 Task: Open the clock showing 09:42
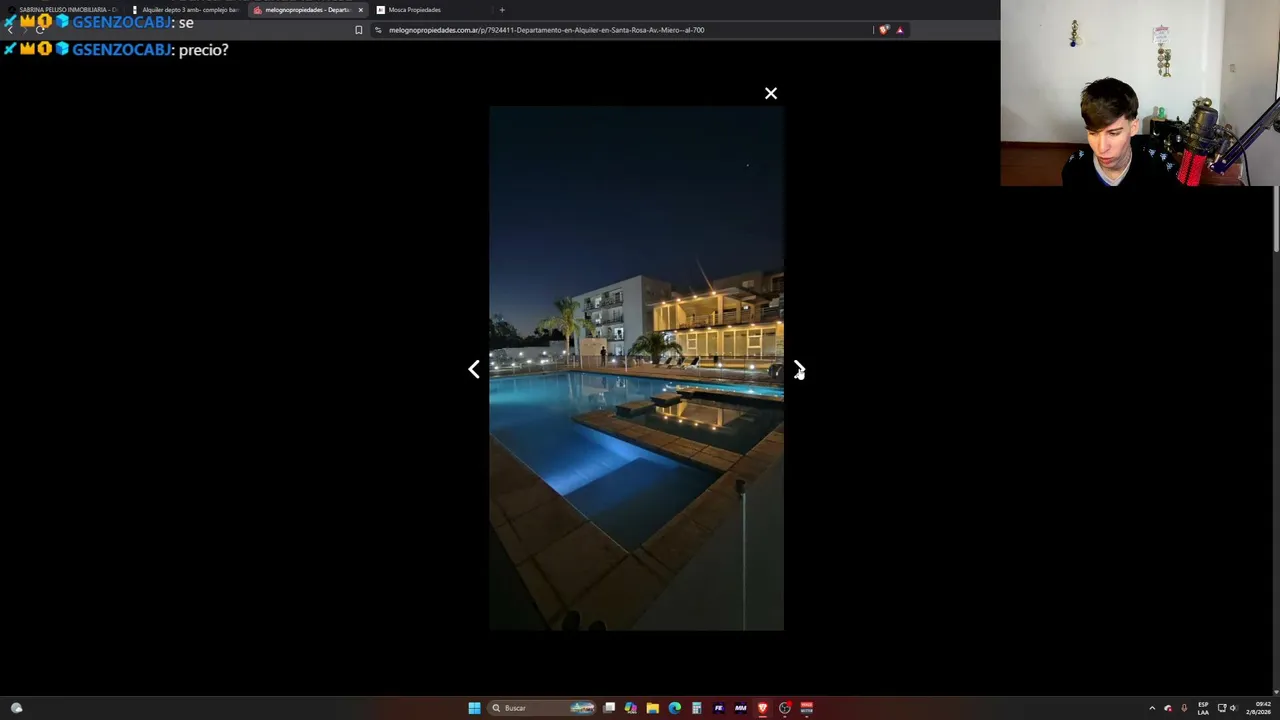point(1259,708)
